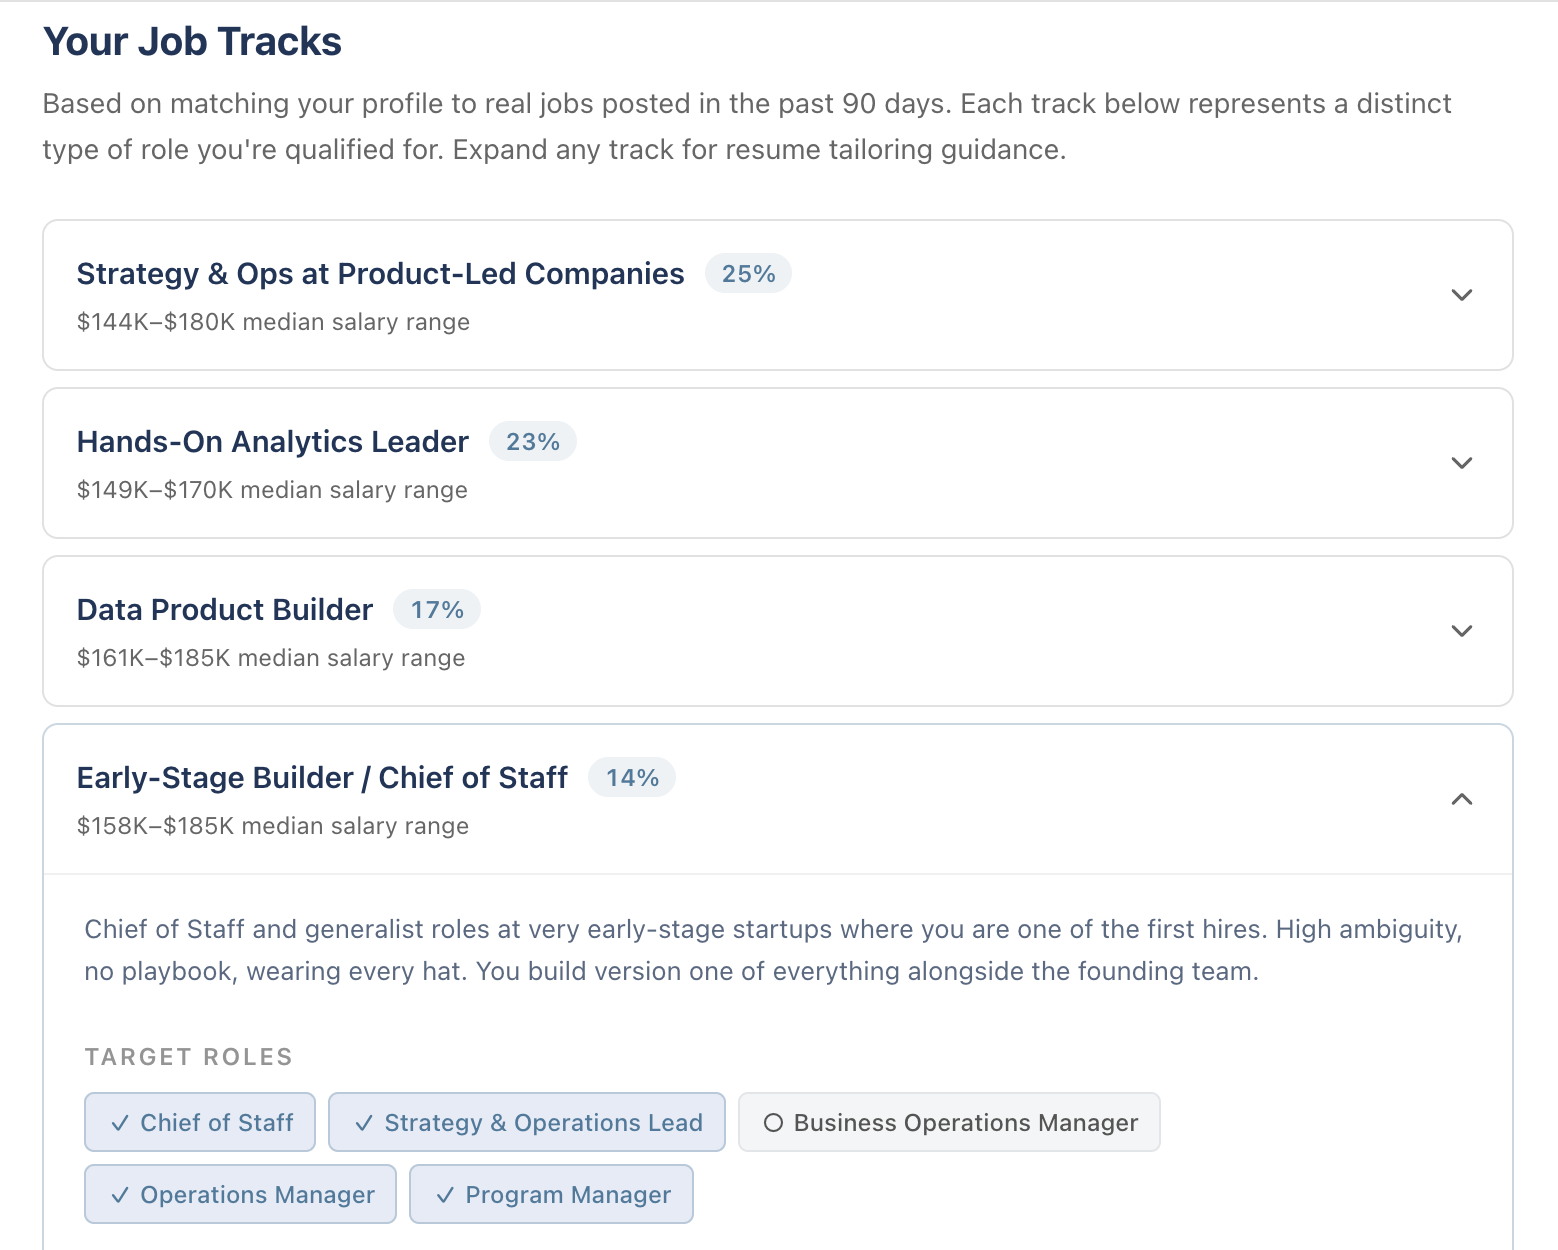1558x1250 pixels.
Task: Toggle the Chief of Staff role chip
Action: pos(200,1122)
